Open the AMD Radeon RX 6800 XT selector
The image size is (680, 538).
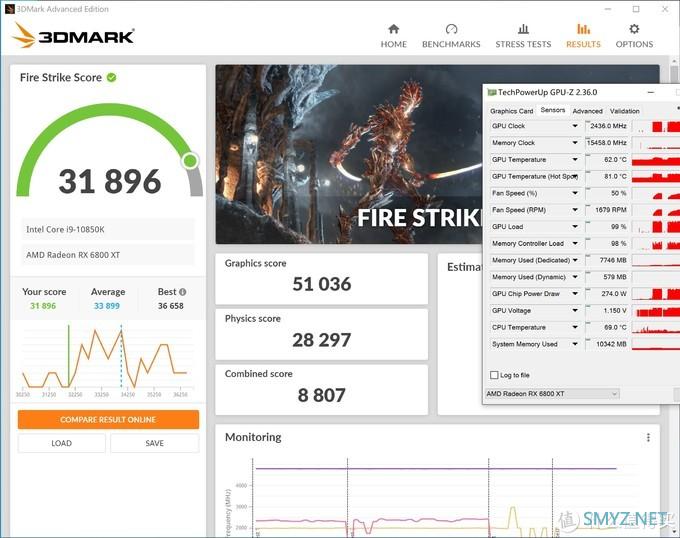coord(552,394)
